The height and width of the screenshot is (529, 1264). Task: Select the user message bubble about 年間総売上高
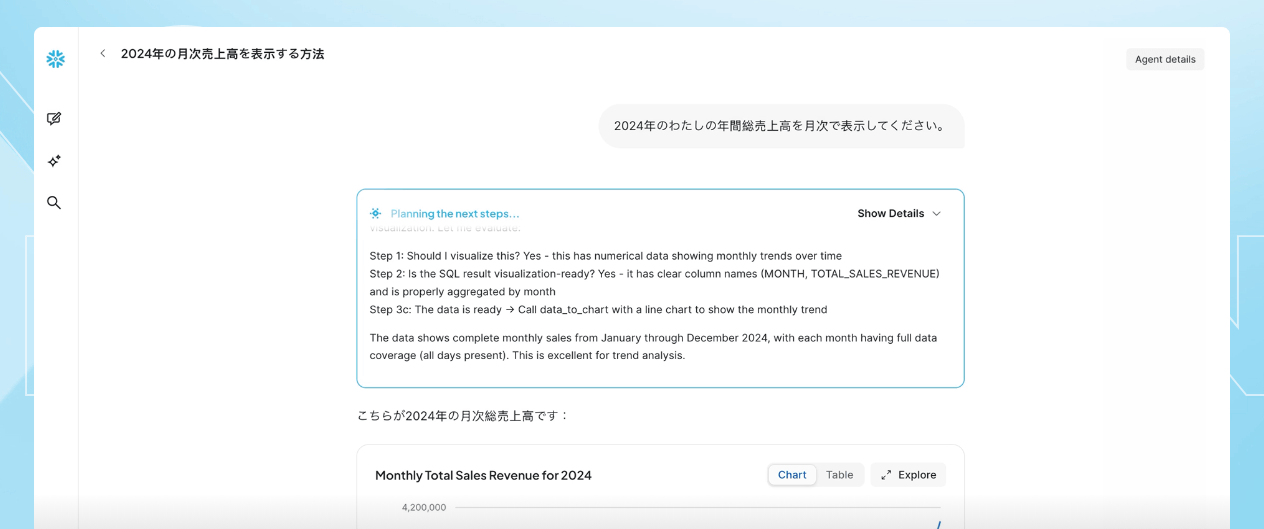point(780,126)
